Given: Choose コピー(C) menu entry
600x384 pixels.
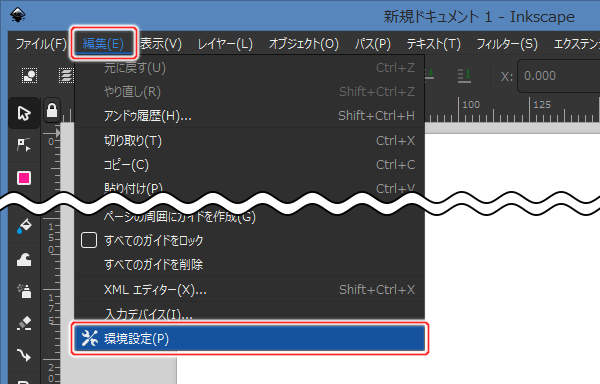Looking at the screenshot, I should pyautogui.click(x=249, y=164).
